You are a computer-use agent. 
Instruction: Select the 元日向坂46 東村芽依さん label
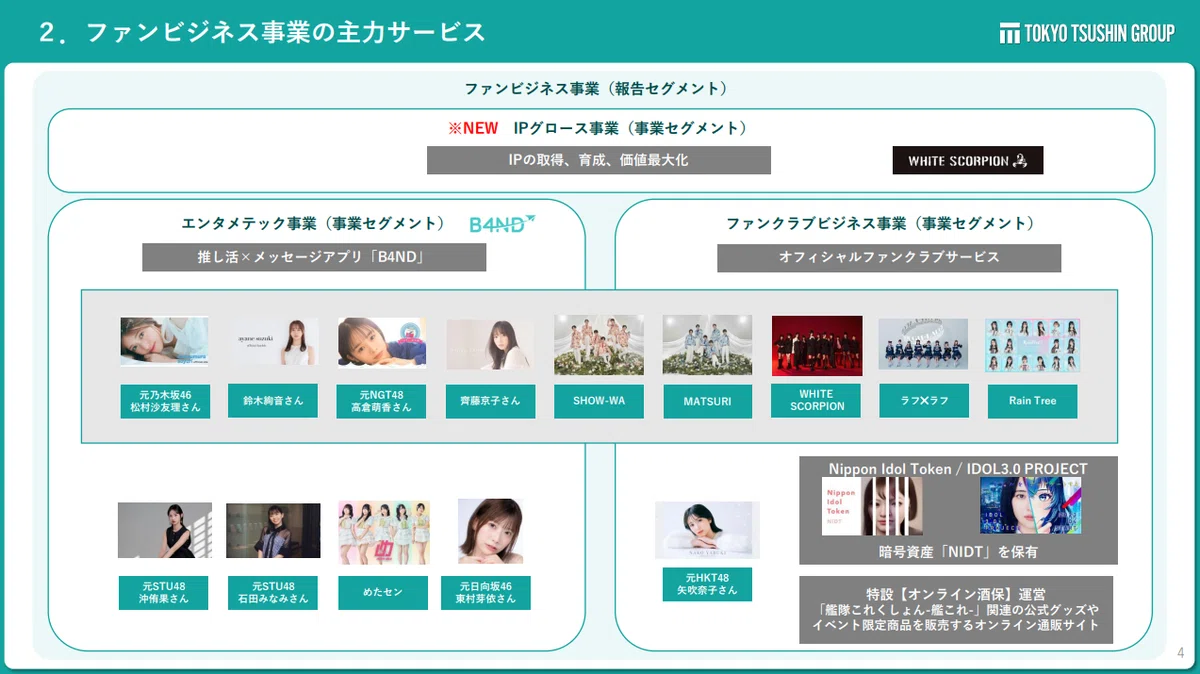(x=487, y=592)
